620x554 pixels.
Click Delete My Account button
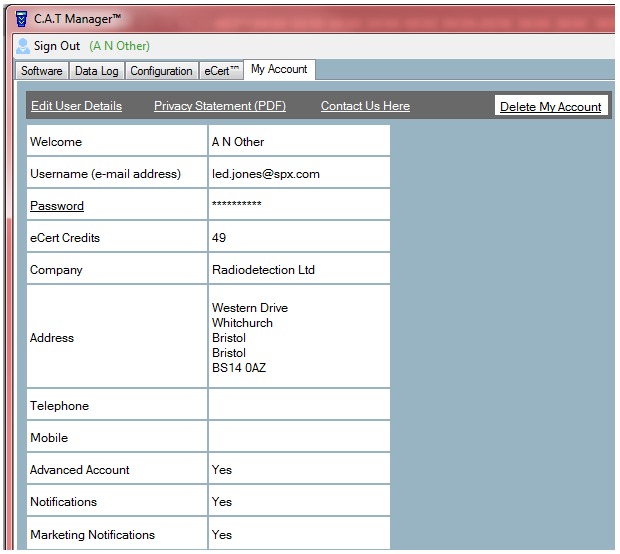pyautogui.click(x=550, y=106)
